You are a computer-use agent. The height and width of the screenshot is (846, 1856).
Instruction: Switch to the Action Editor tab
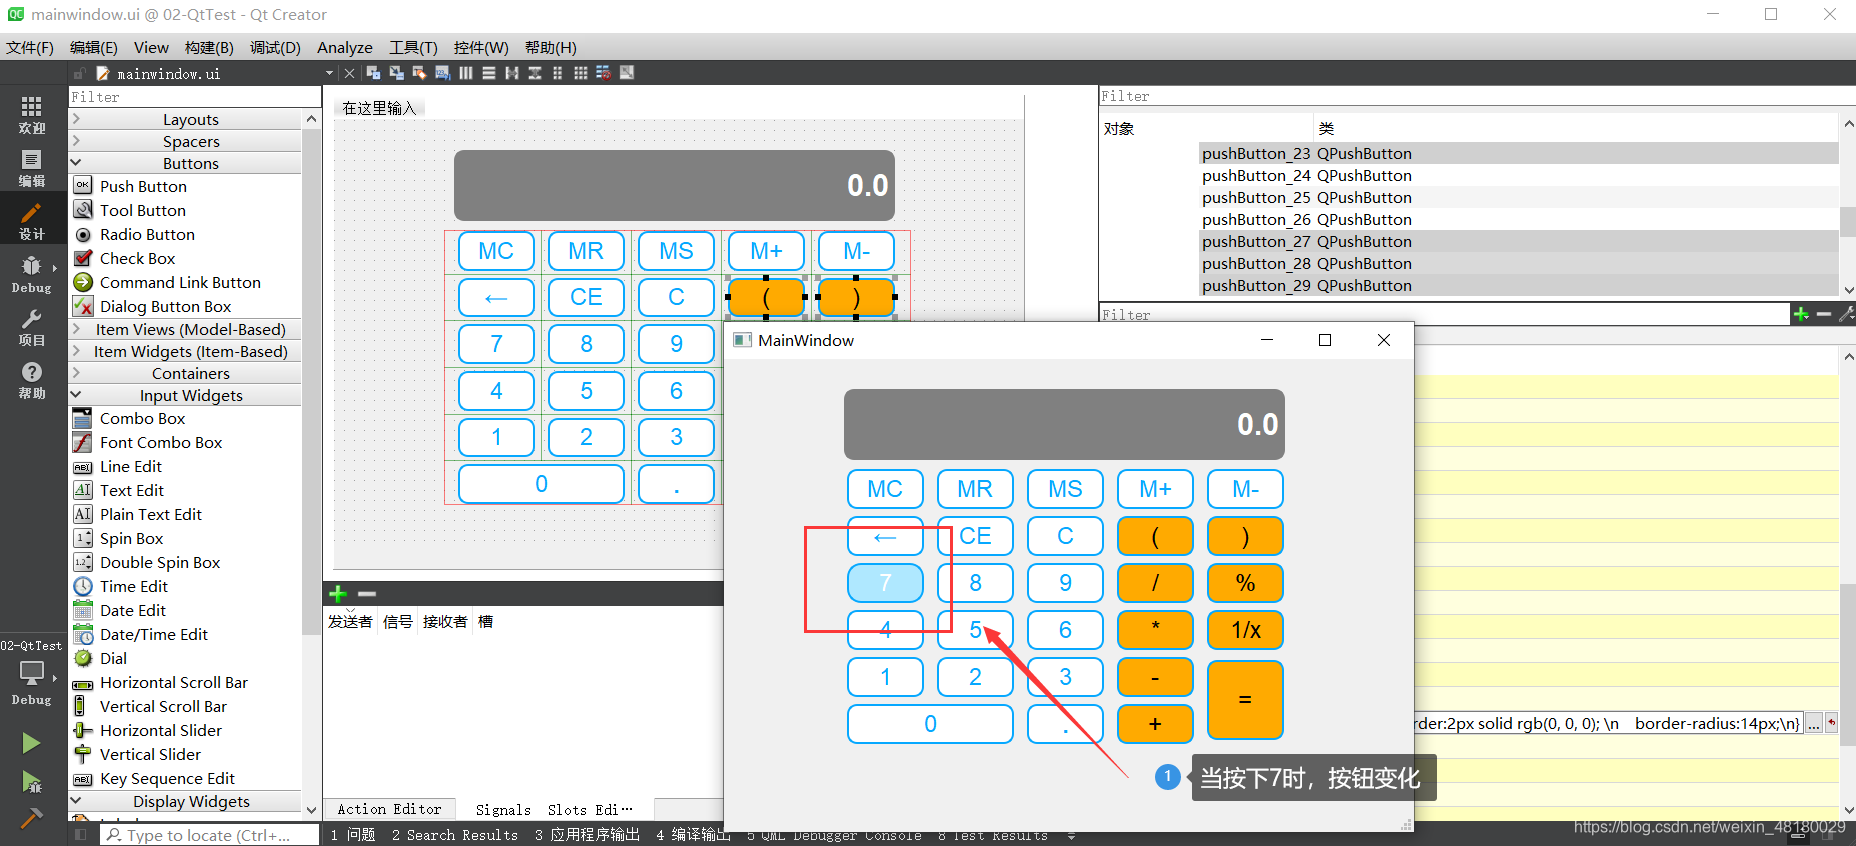point(389,809)
